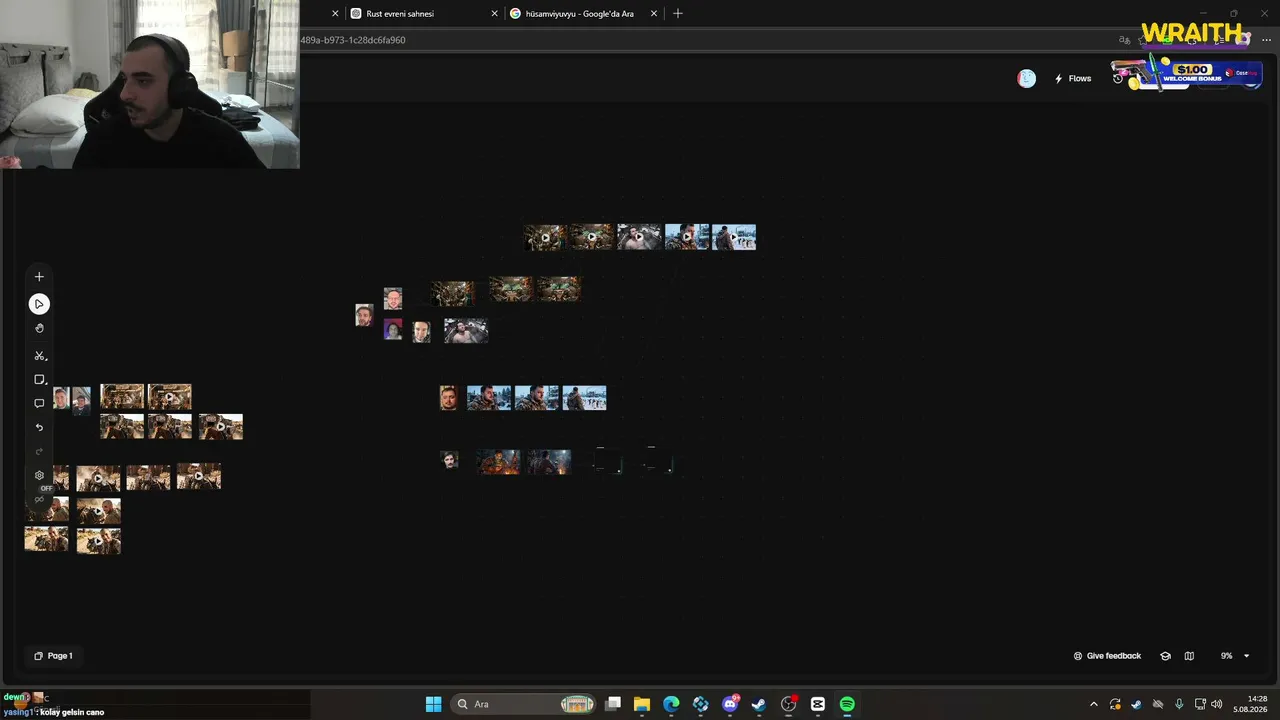Select the rightmost snowy scene thumbnail in top row
Viewport: 1280px width, 720px height.
pos(734,237)
